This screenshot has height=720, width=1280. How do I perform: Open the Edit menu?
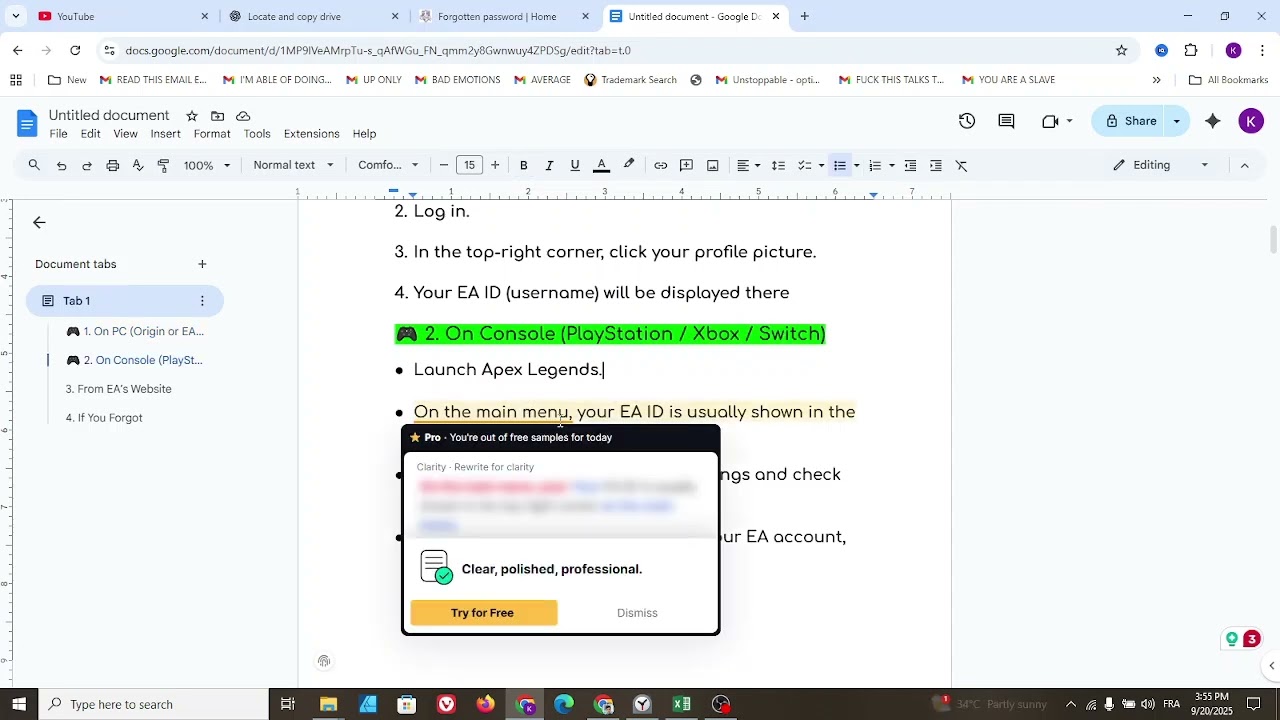91,134
